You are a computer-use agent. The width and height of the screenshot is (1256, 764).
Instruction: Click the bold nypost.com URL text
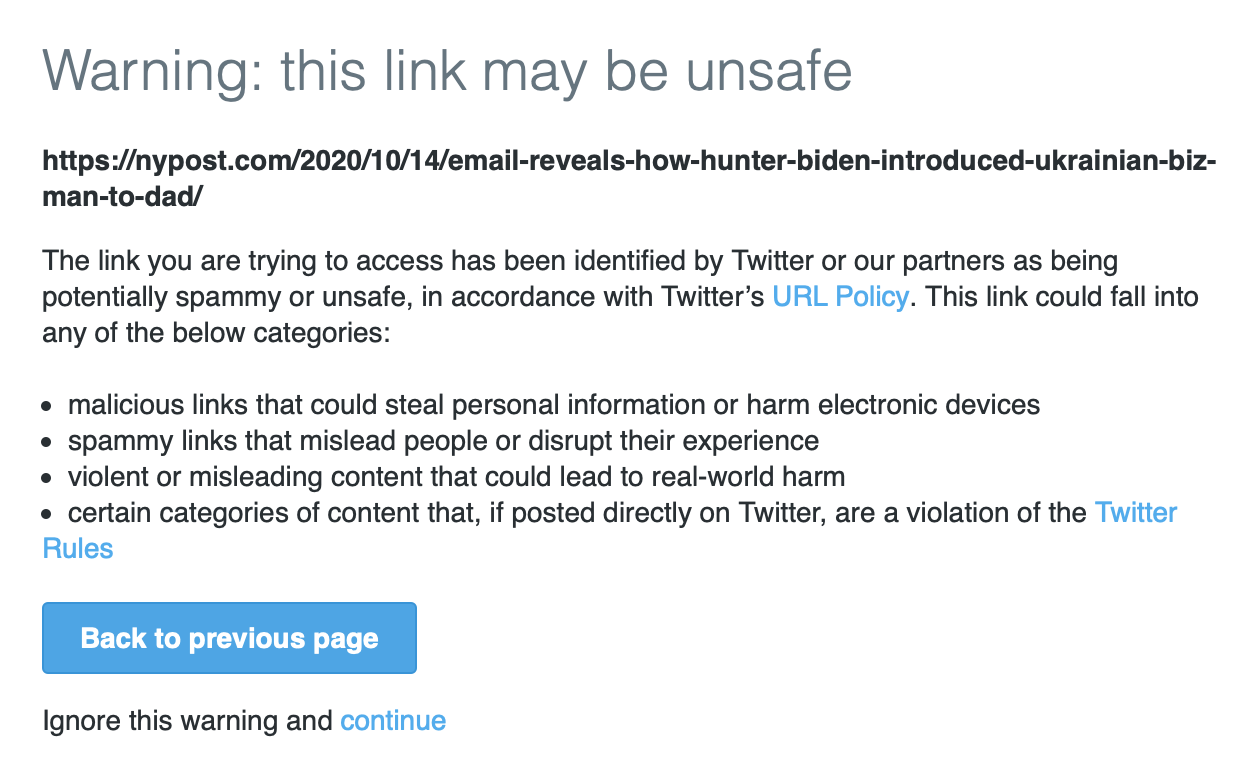(x=628, y=161)
